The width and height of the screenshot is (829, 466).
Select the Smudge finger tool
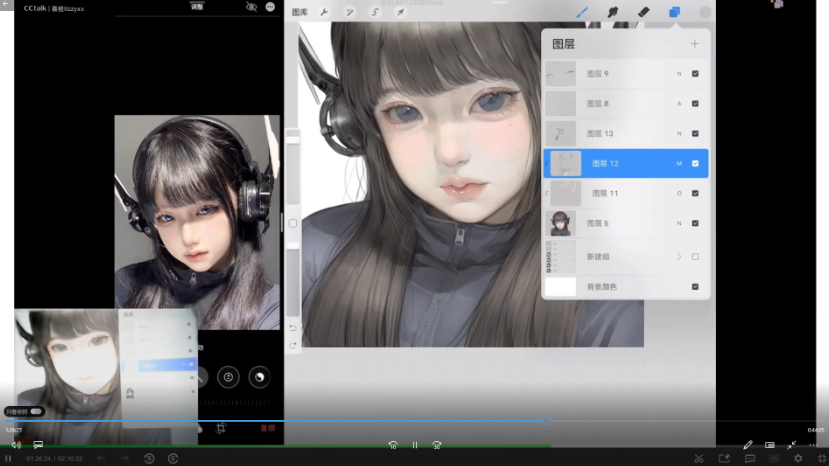click(613, 12)
